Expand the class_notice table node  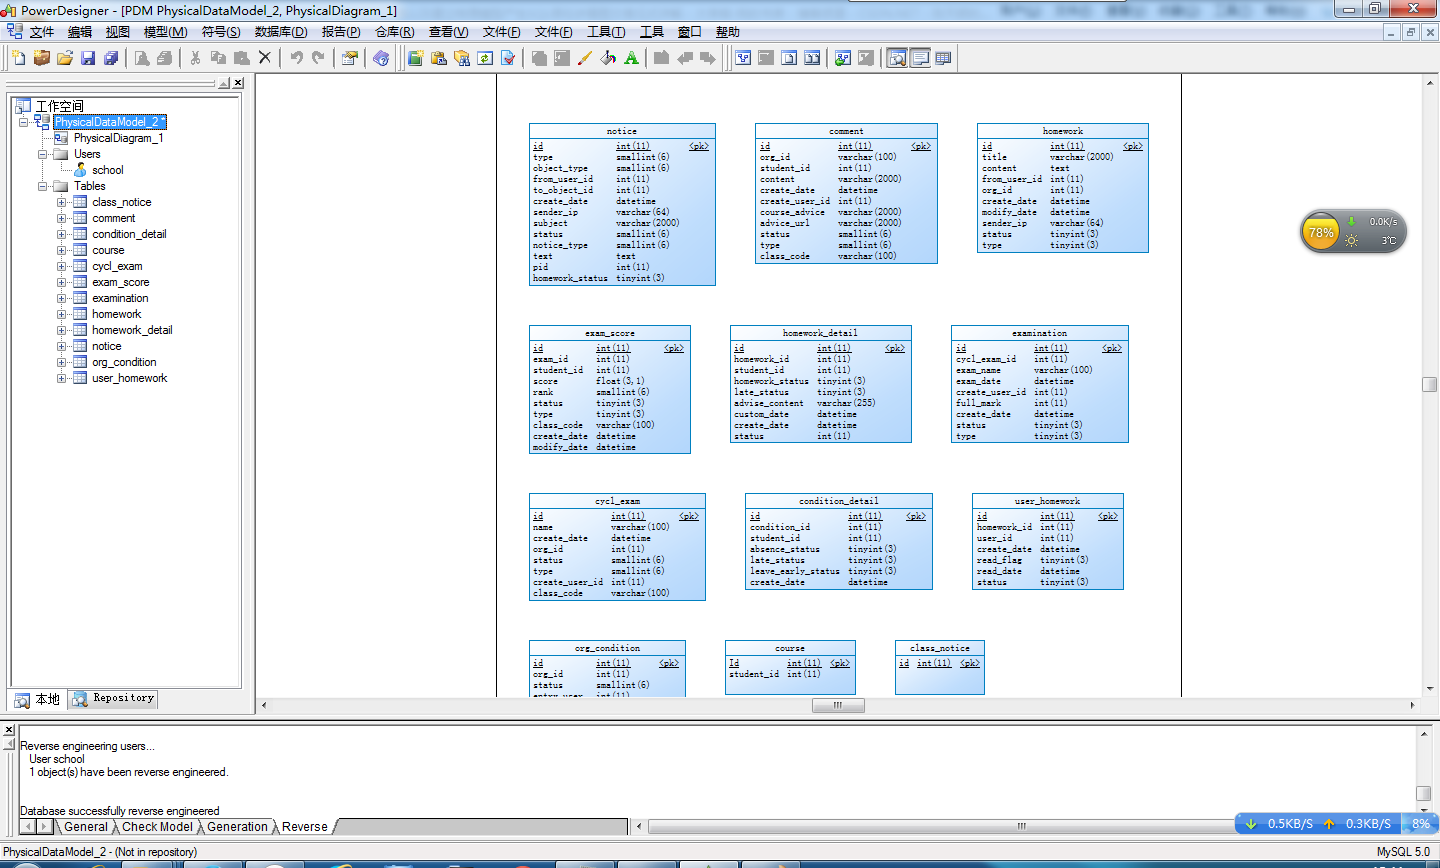click(62, 202)
